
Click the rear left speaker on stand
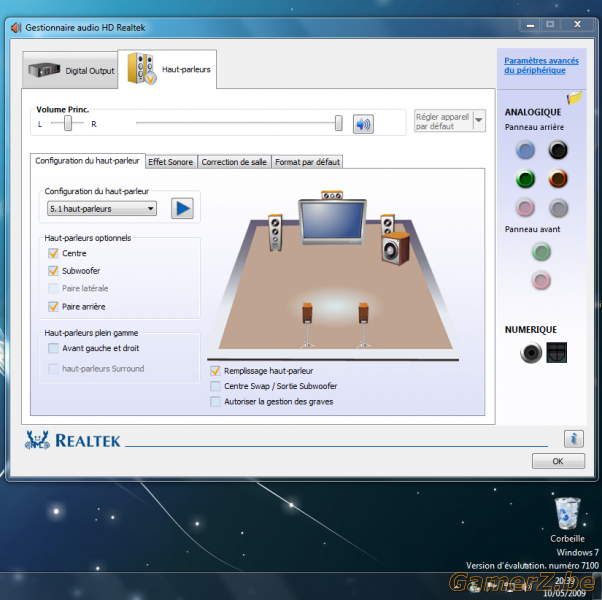(x=307, y=325)
